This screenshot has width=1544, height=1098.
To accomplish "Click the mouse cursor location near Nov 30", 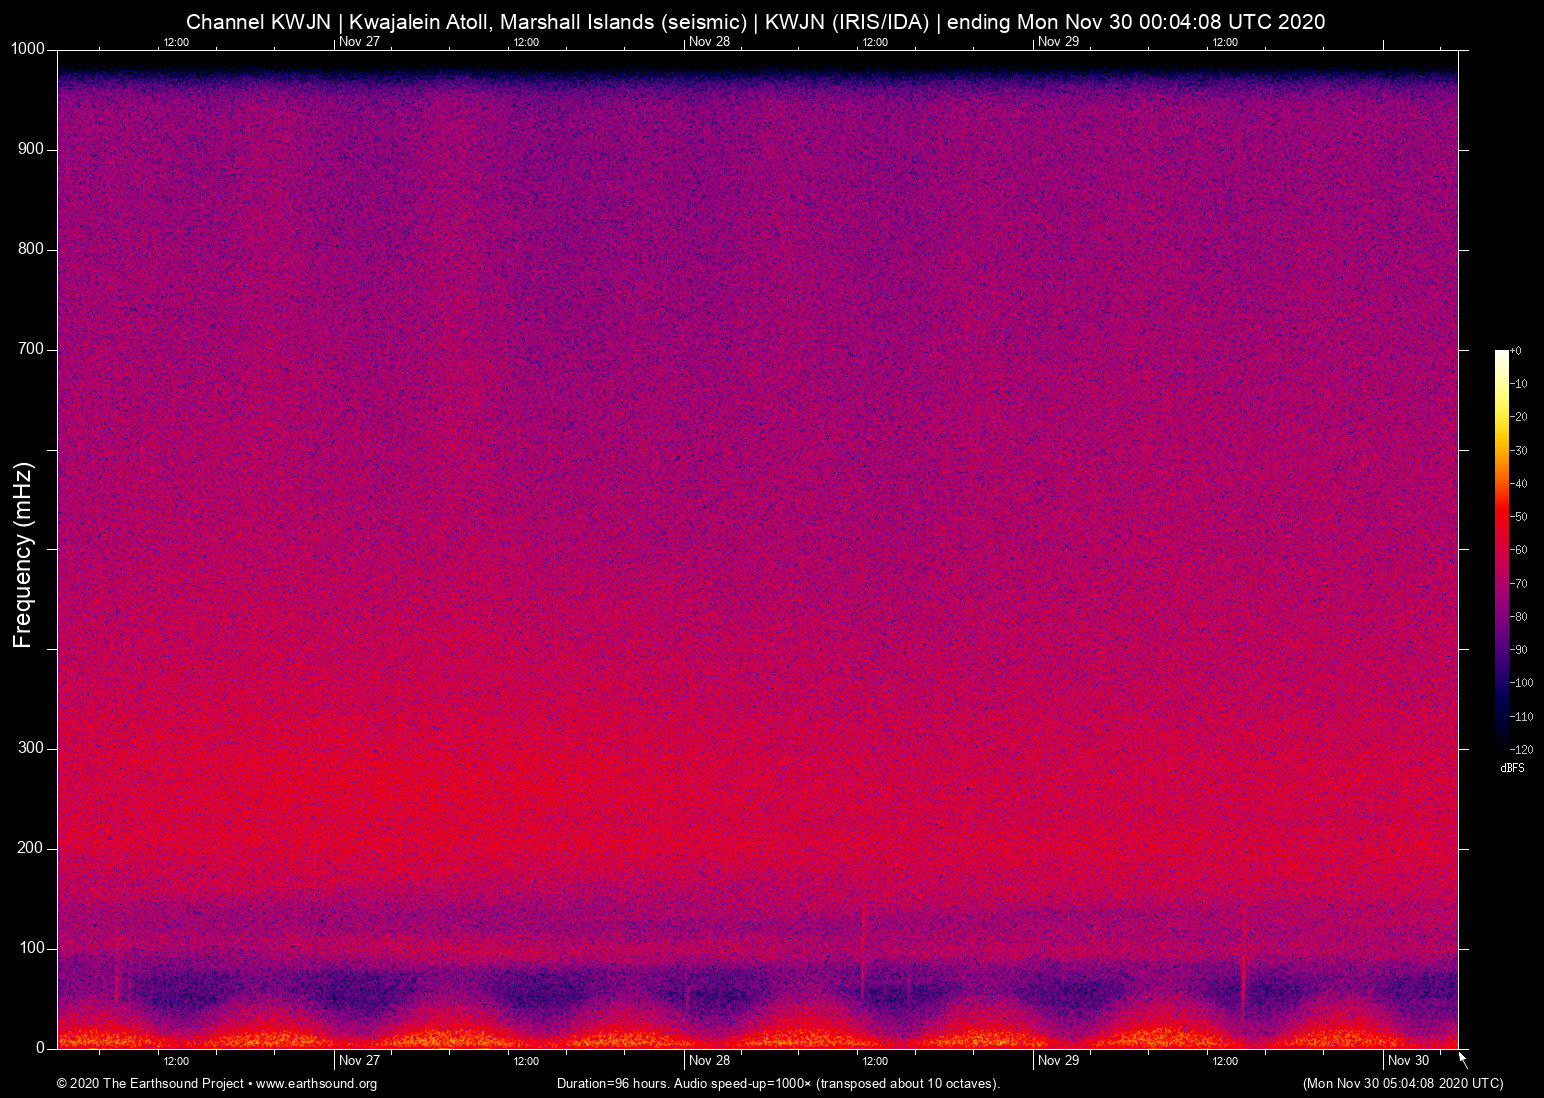I will click(x=1460, y=1057).
